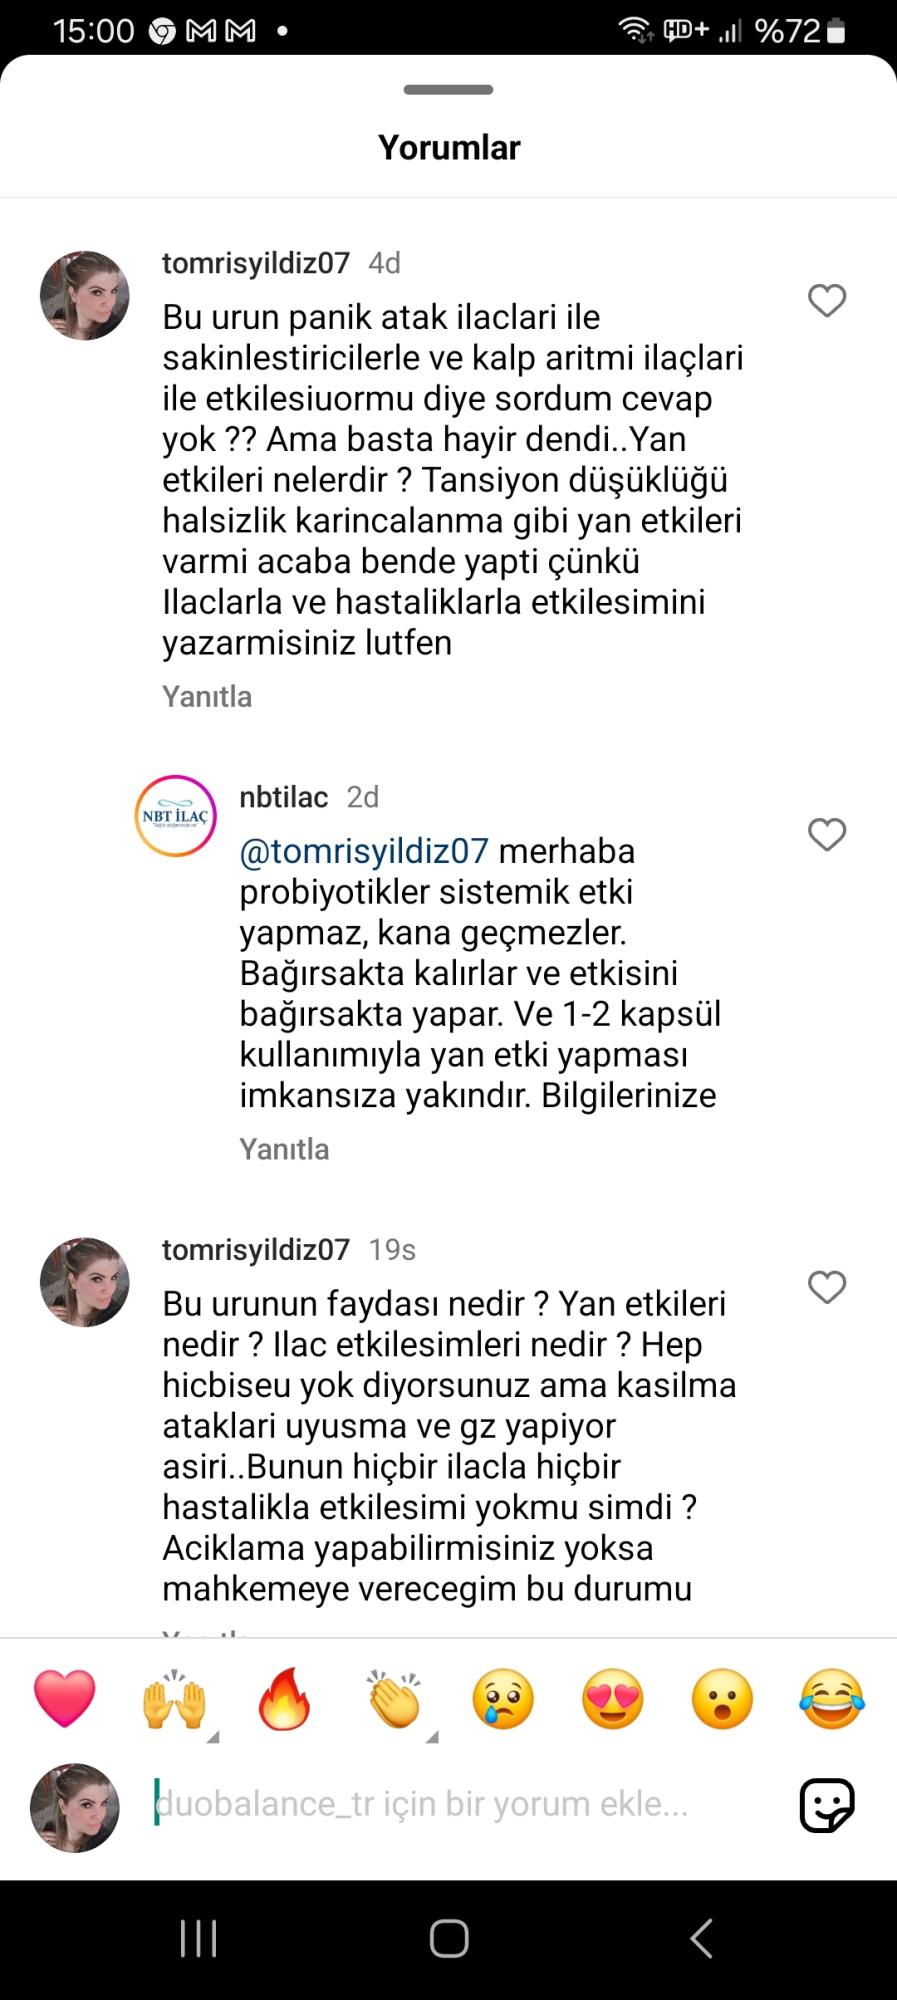
Task: Like tomrisyildiz07's first comment with the heart
Action: point(826,300)
